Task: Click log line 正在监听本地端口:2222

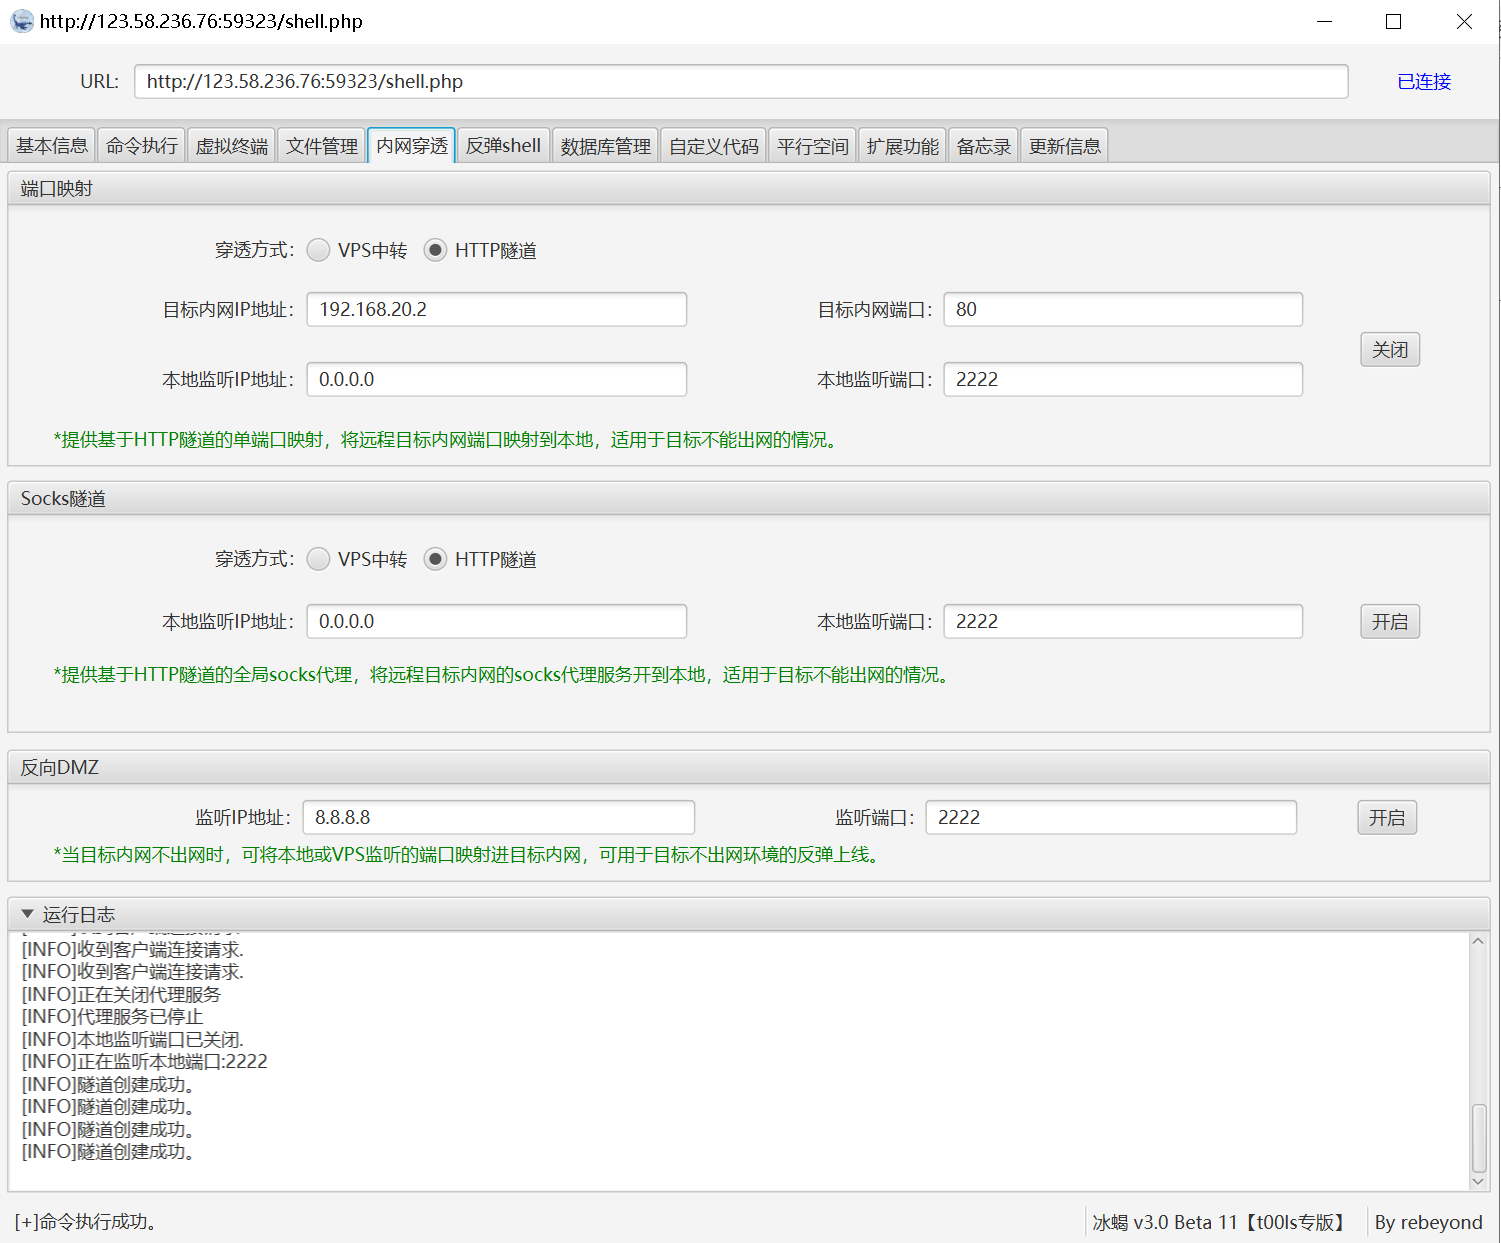Action: pyautogui.click(x=145, y=1062)
